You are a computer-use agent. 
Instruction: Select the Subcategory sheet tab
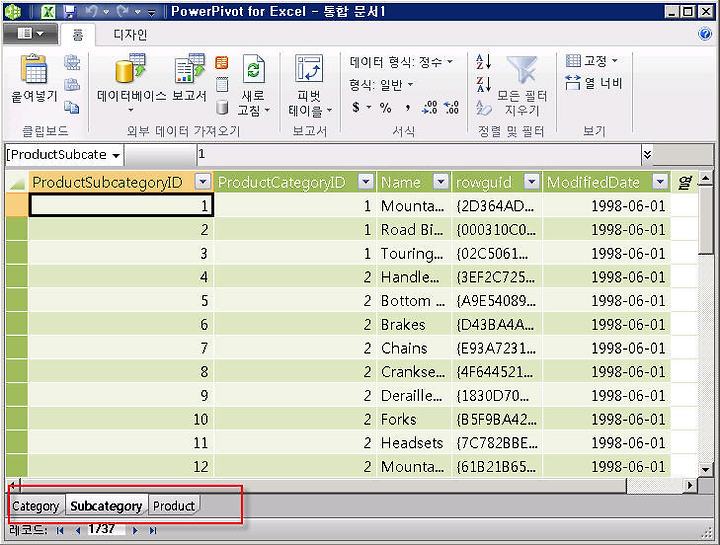[106, 506]
